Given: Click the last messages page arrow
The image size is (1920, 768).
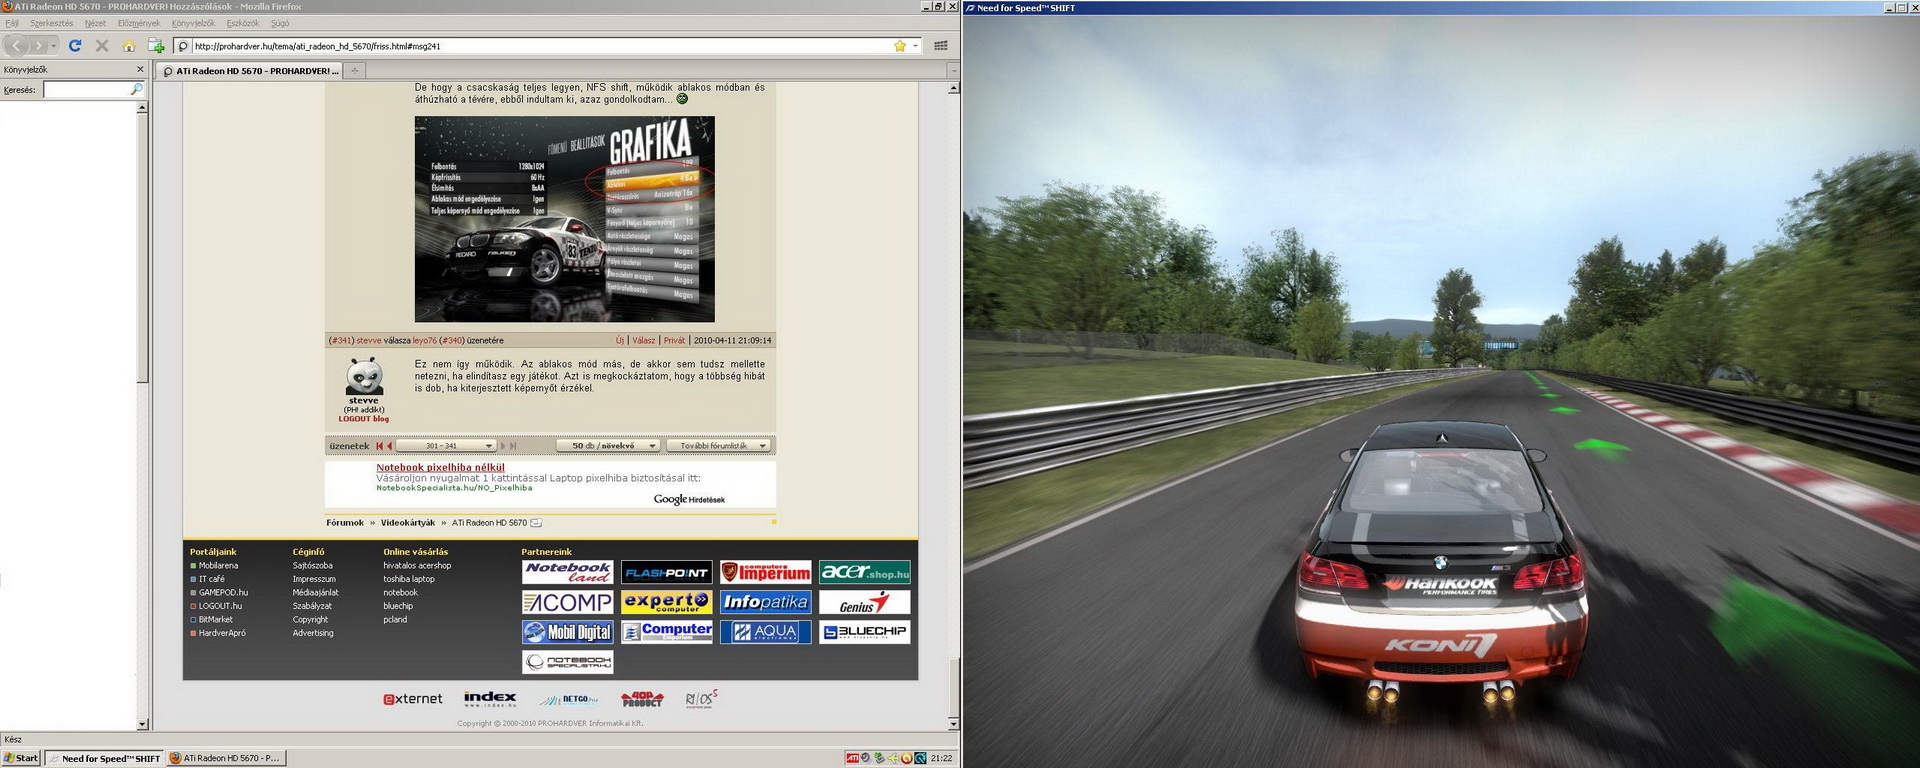Looking at the screenshot, I should (x=514, y=446).
